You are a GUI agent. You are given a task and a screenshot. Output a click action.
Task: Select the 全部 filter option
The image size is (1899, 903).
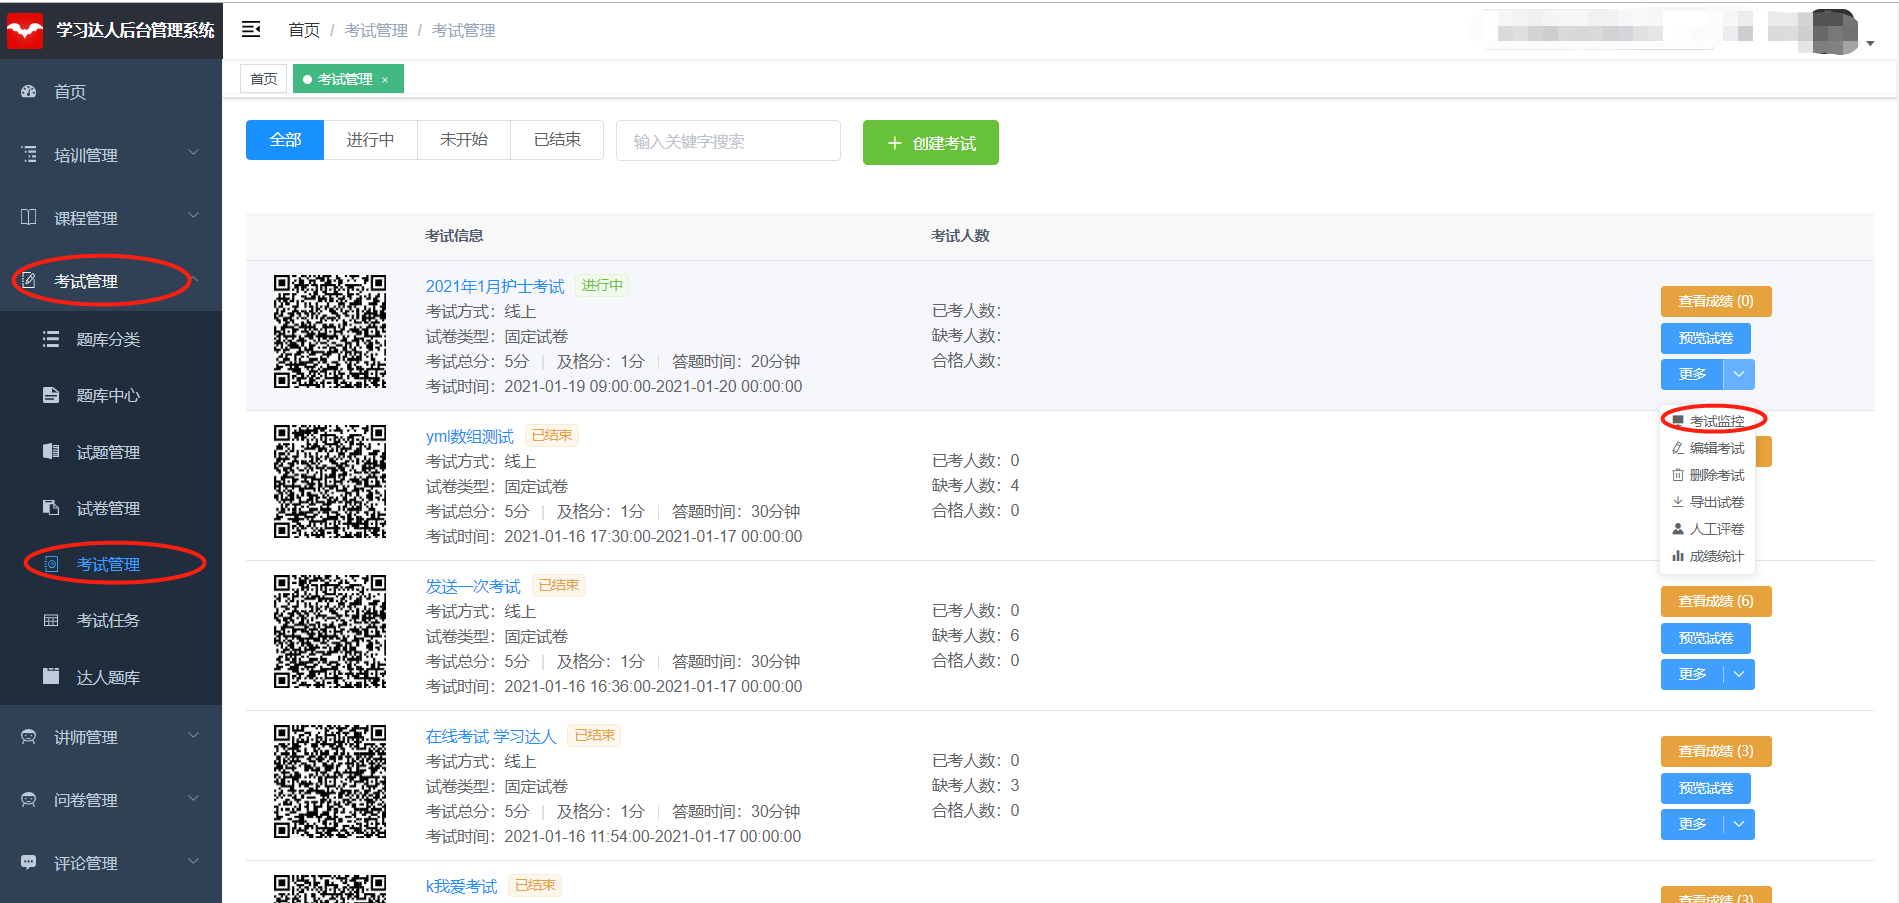[x=285, y=140]
